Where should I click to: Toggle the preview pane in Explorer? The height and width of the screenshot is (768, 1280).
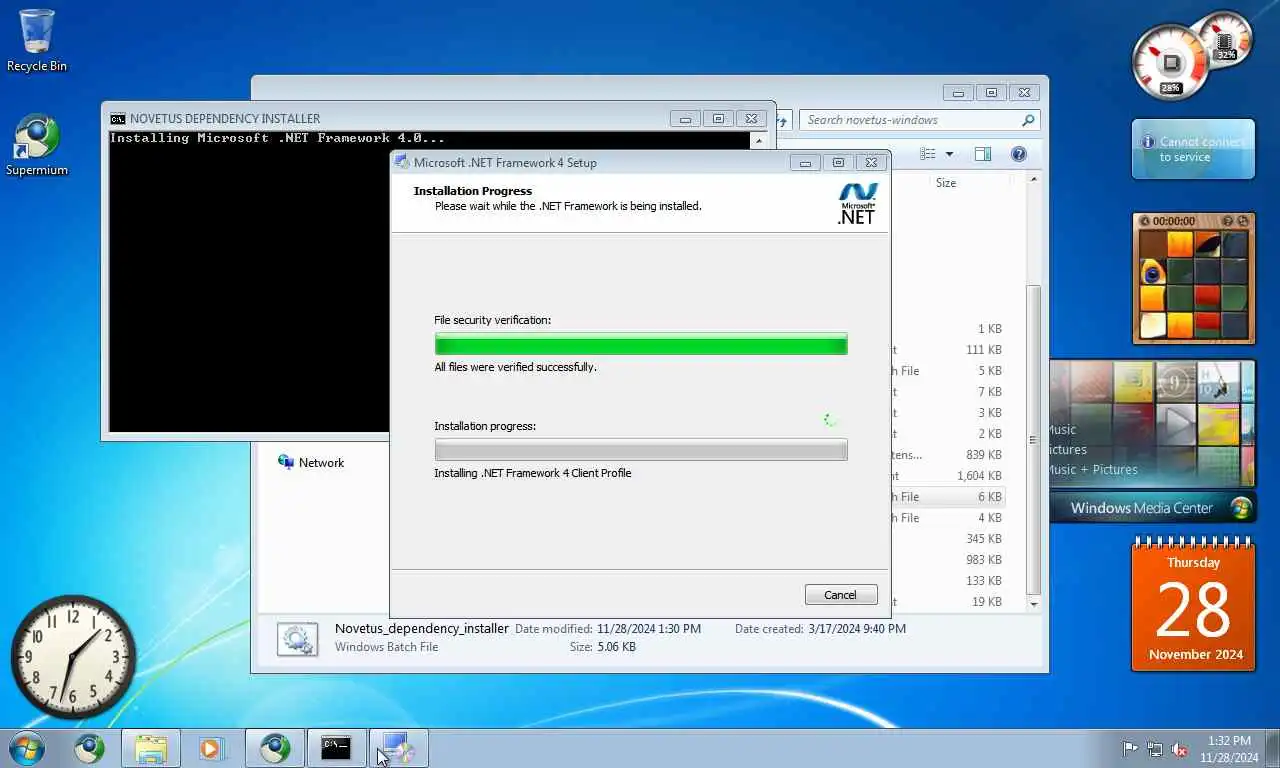click(x=983, y=154)
